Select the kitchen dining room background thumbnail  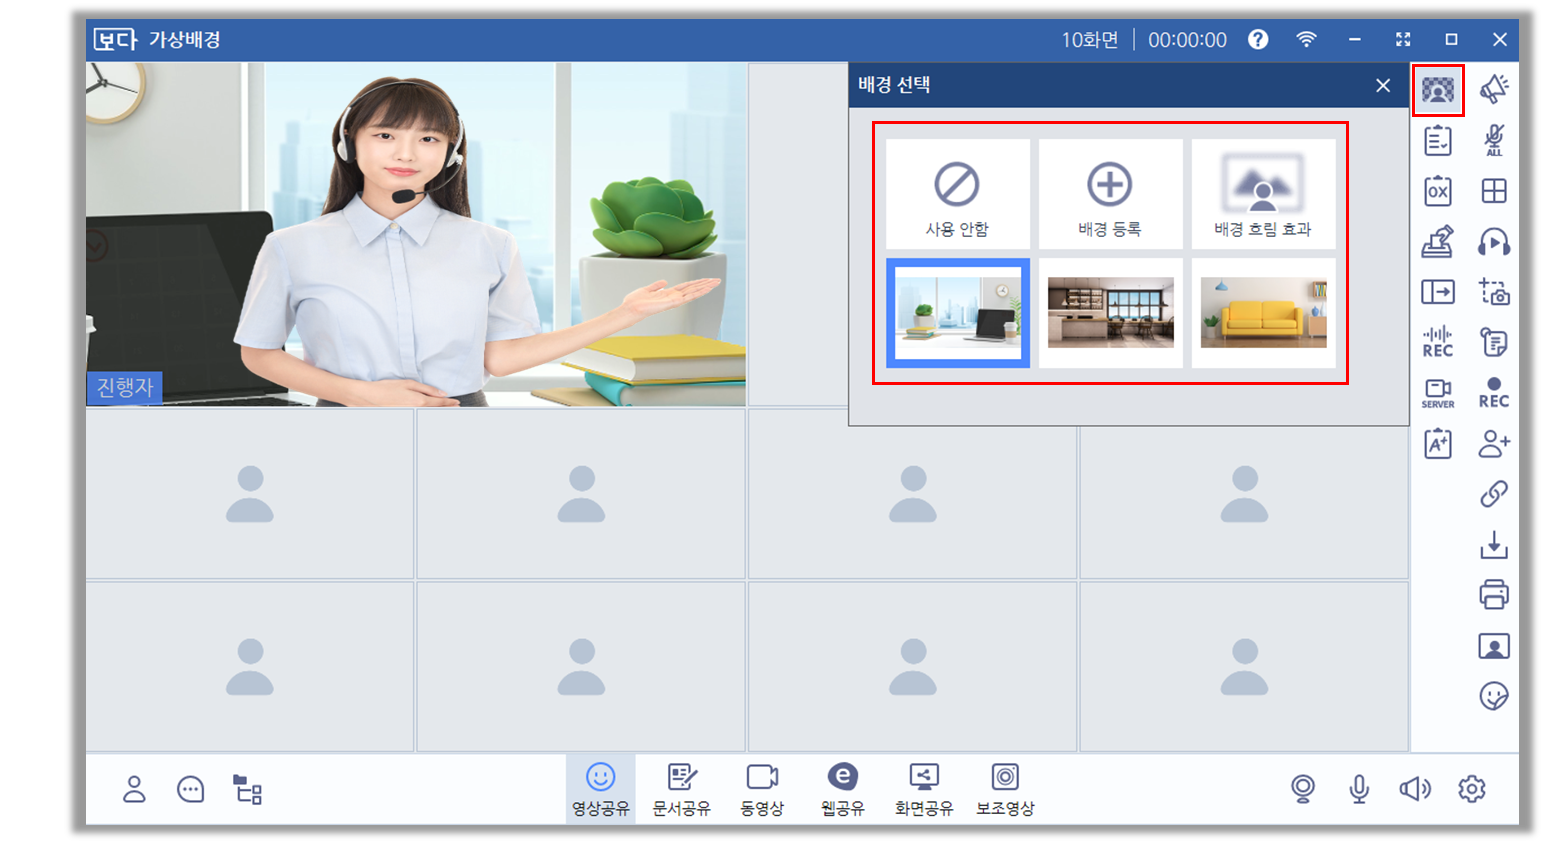[1110, 313]
